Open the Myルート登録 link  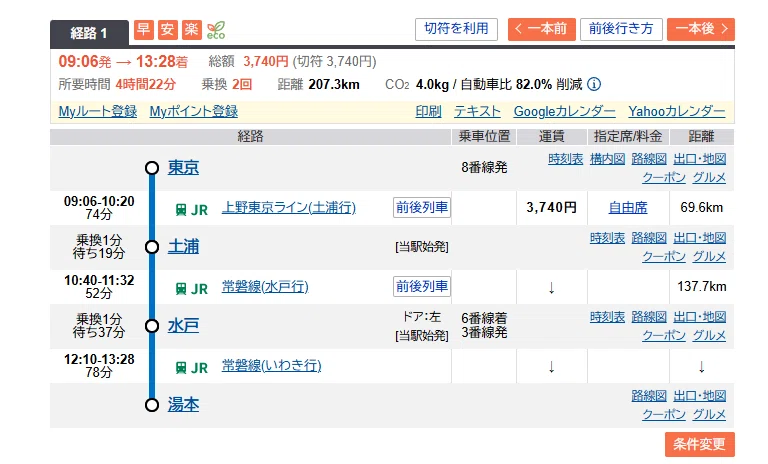point(97,112)
